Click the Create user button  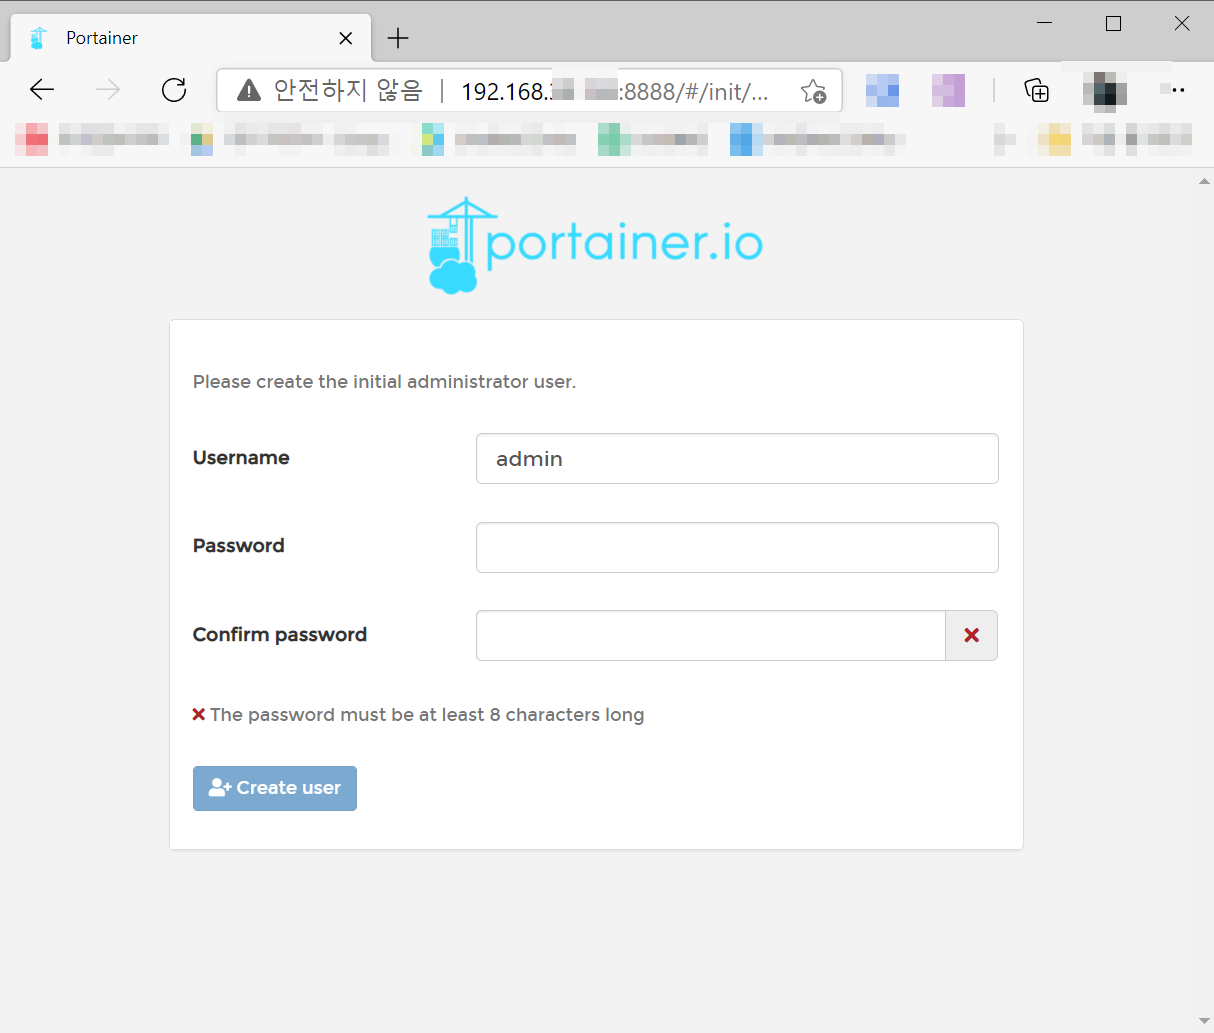(x=274, y=788)
